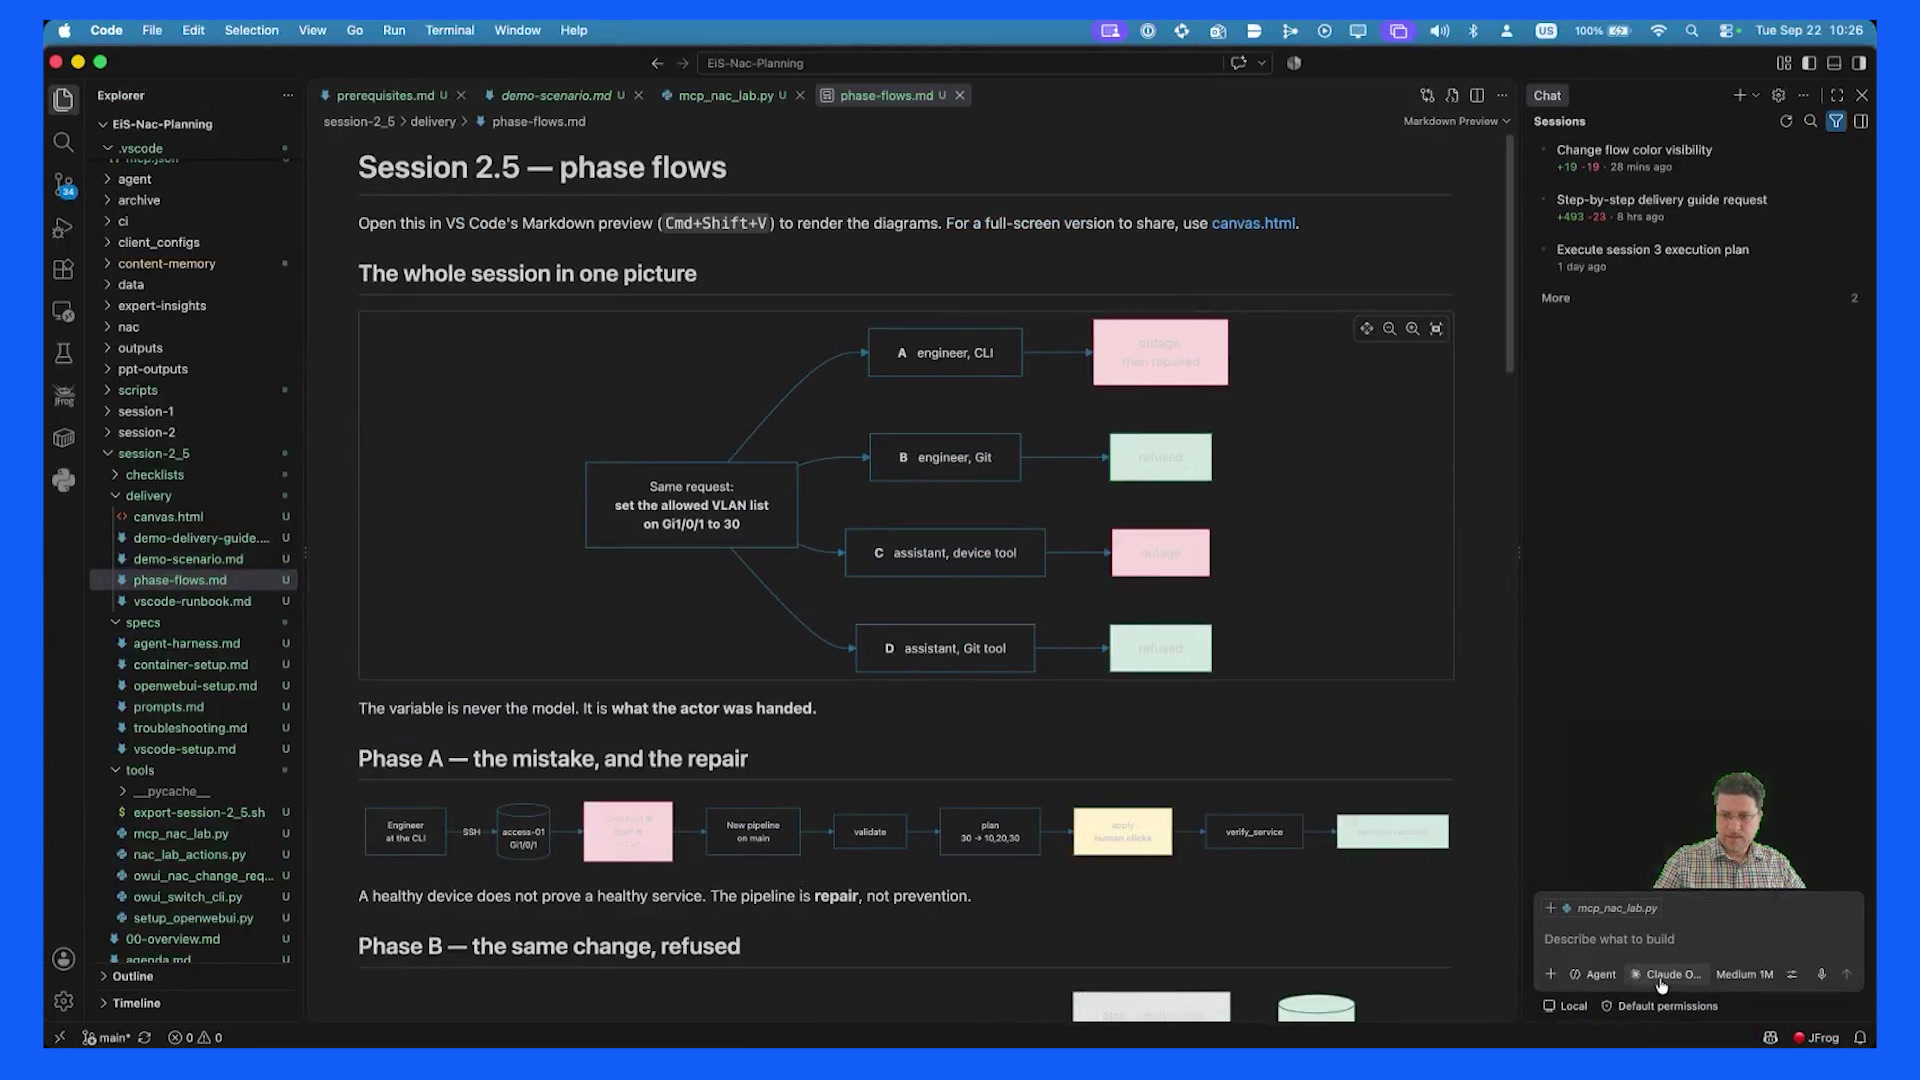Follow the canvas.html link

click(1253, 223)
